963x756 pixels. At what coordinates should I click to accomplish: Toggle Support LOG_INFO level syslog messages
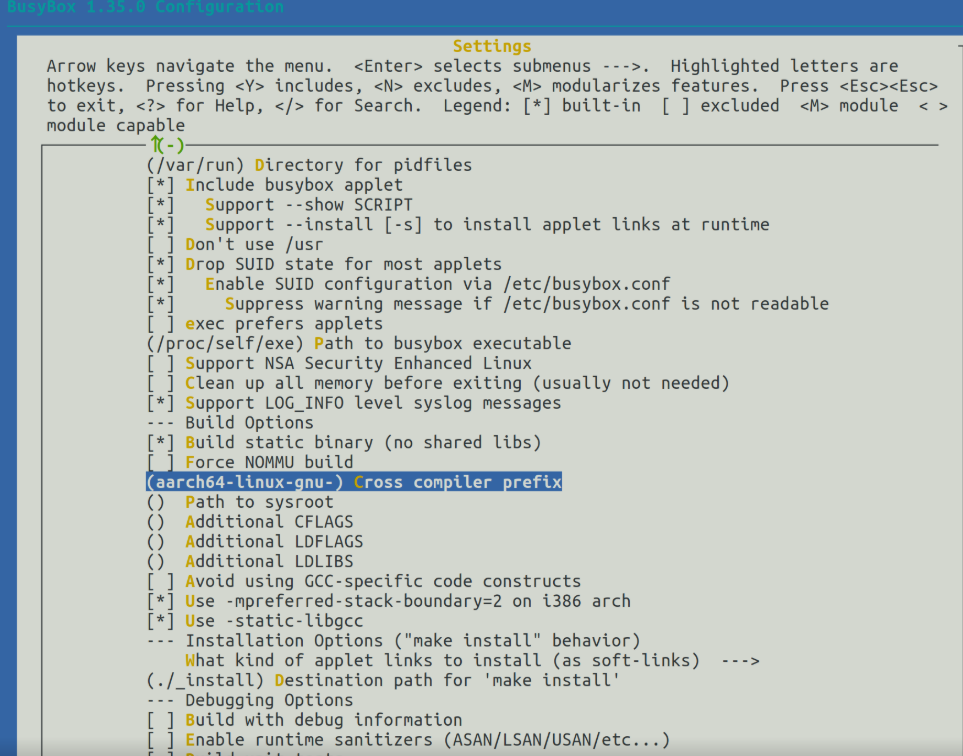354,403
